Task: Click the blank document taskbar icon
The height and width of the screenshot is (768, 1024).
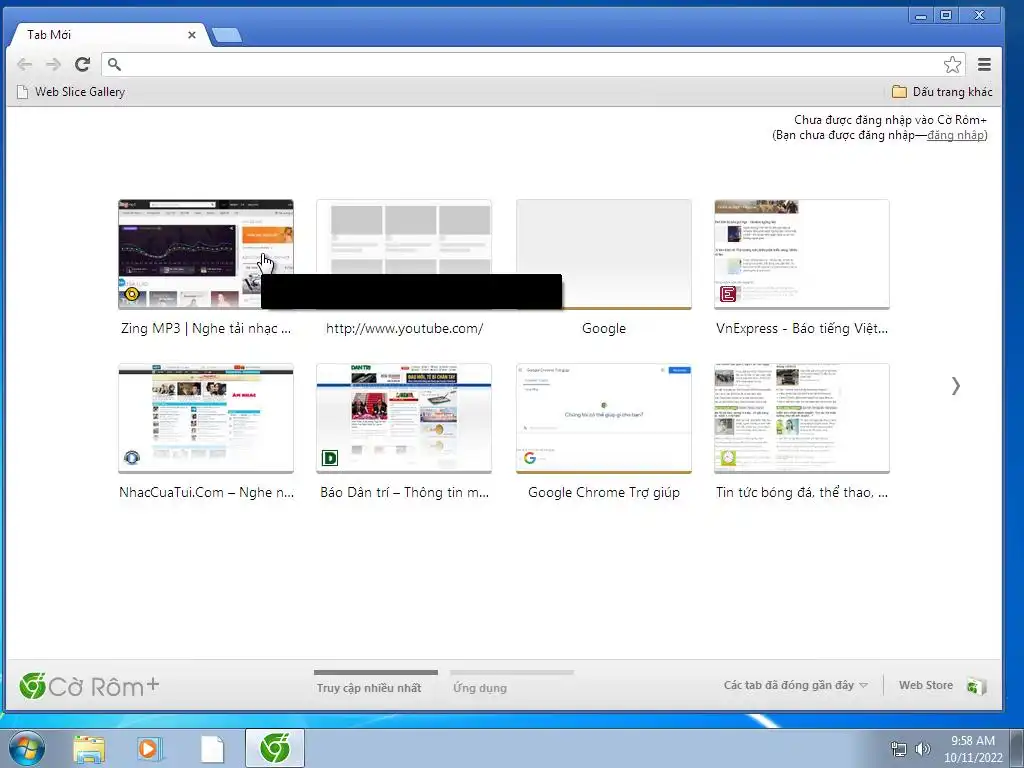Action: click(x=212, y=749)
